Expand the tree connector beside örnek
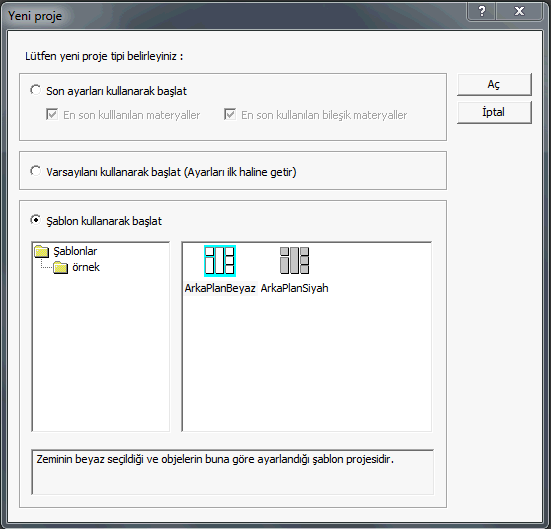Viewport: 551px width, 529px height. coord(46,265)
